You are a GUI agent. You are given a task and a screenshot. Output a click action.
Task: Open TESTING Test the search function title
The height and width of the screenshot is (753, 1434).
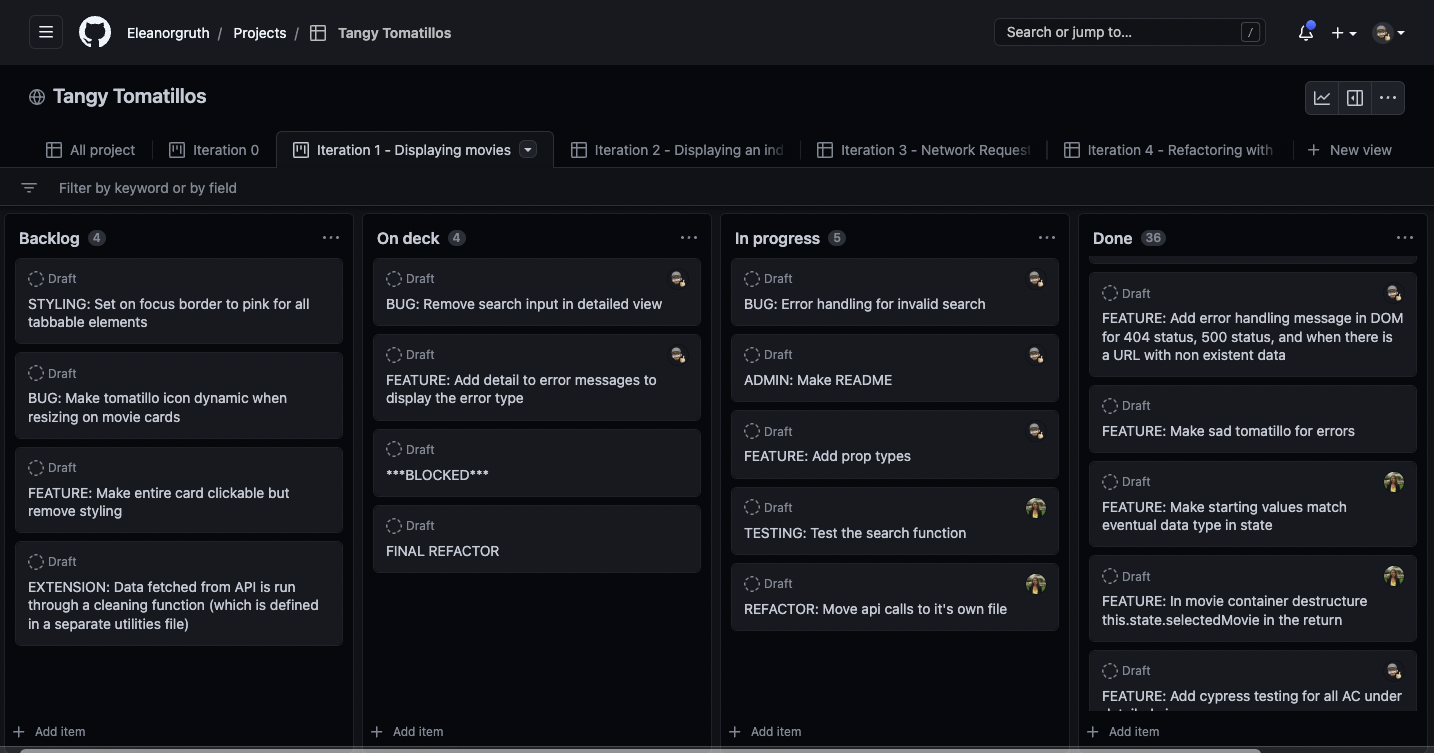click(x=855, y=533)
